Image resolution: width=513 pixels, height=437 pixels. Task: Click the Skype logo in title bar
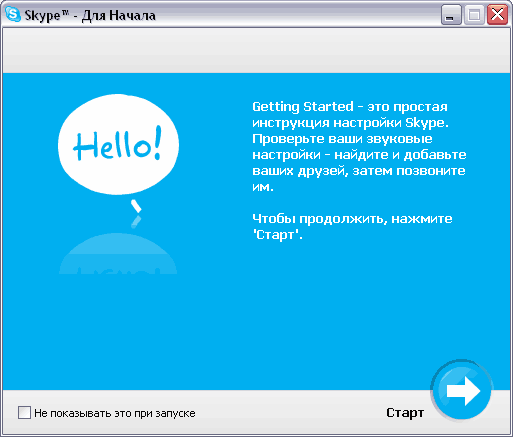[x=13, y=14]
